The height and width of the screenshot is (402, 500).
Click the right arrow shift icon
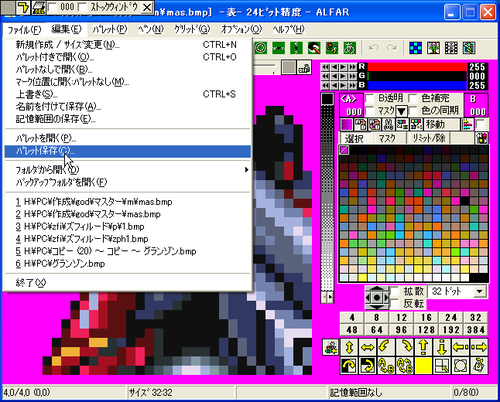(479, 347)
